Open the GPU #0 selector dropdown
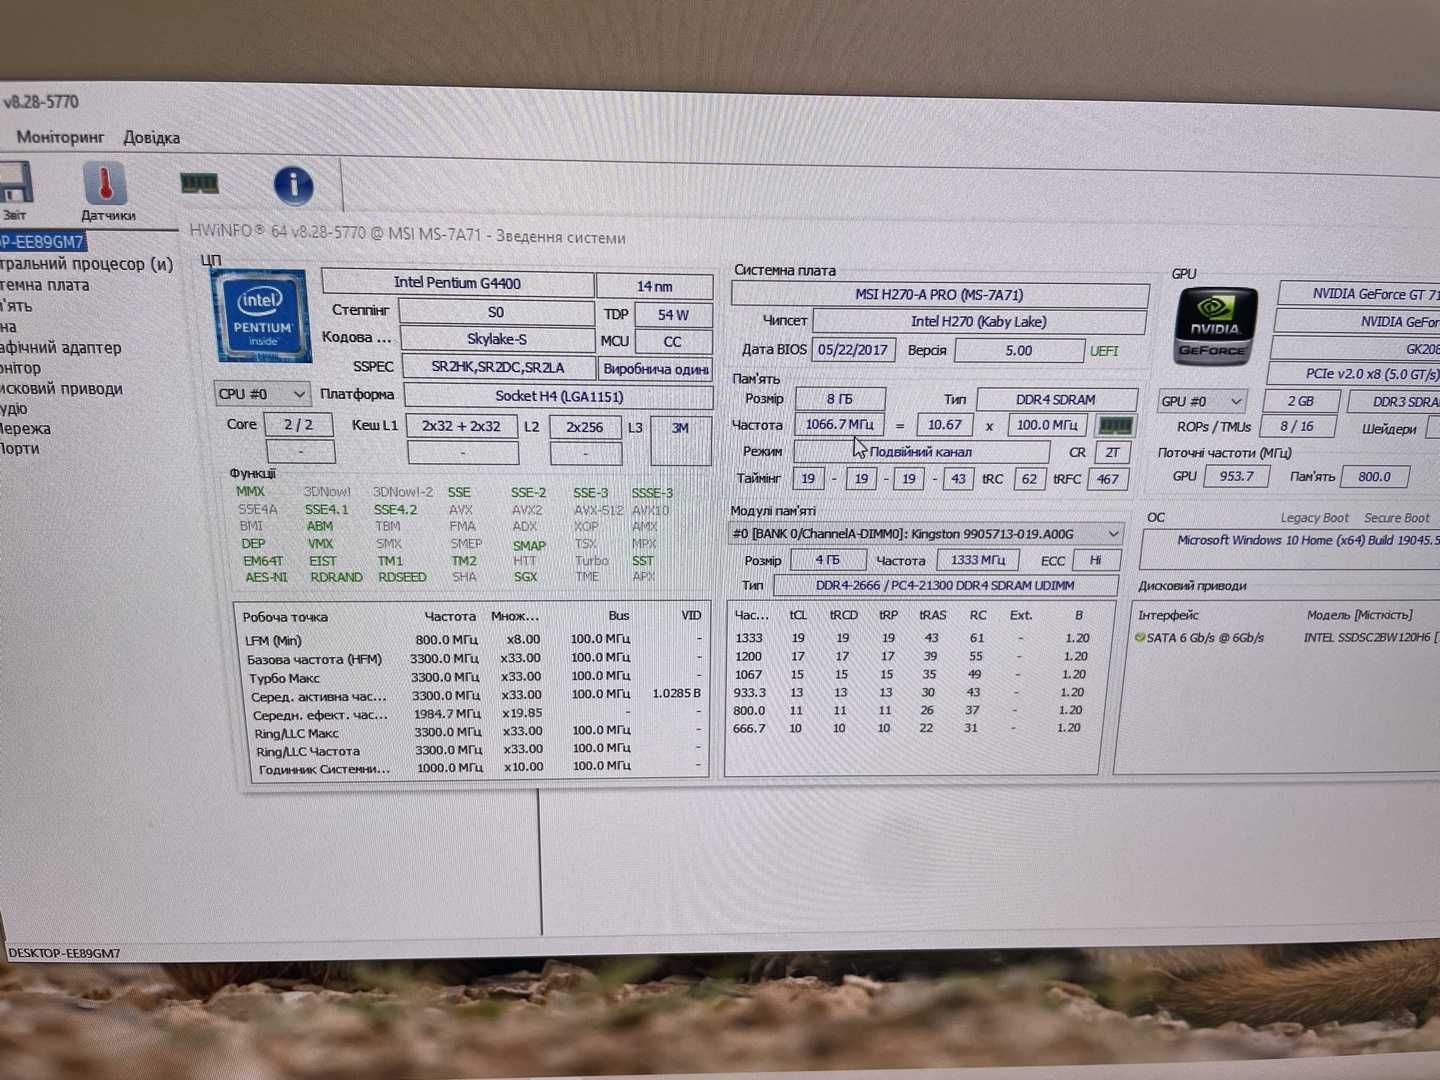 pyautogui.click(x=1202, y=401)
